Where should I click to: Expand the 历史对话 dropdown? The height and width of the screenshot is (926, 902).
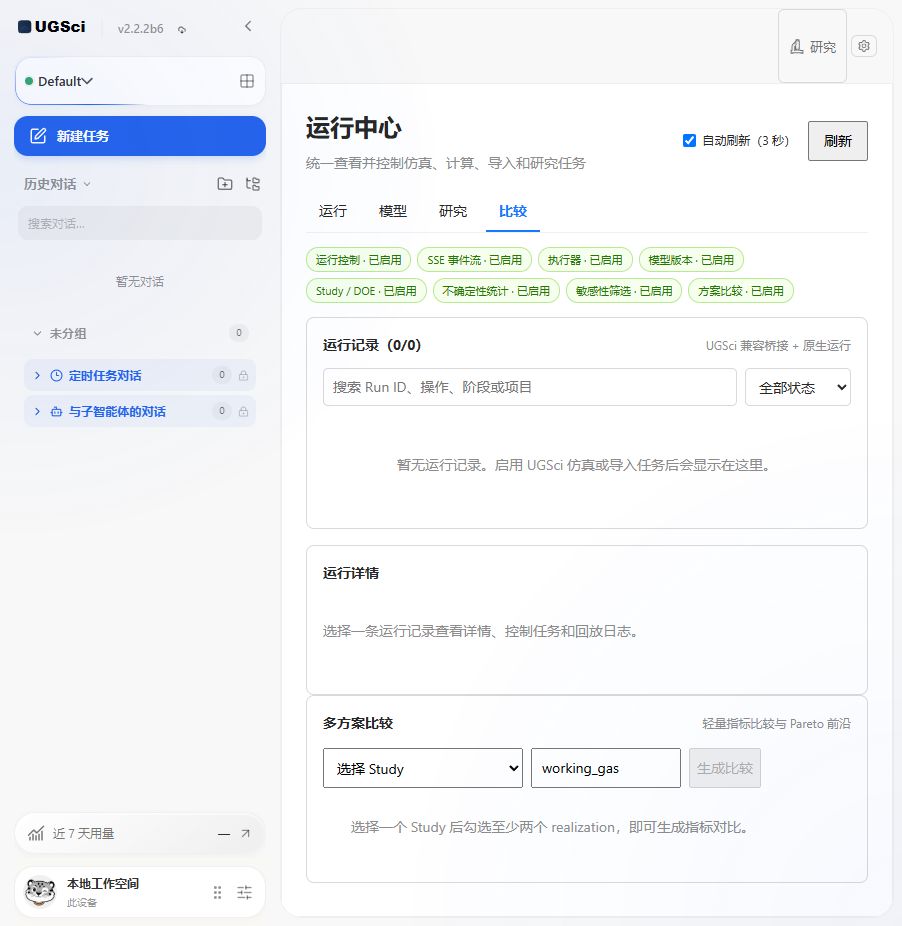pos(57,184)
